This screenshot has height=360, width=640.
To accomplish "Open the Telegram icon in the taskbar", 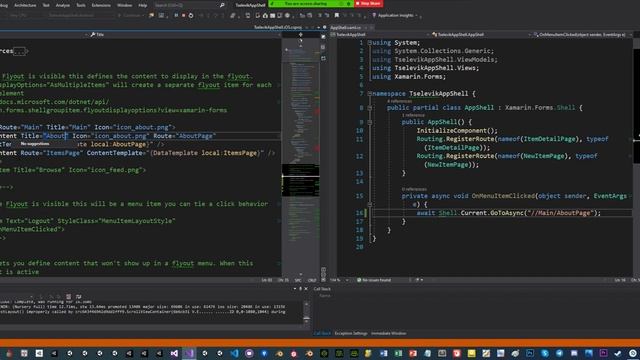I will coord(559,353).
